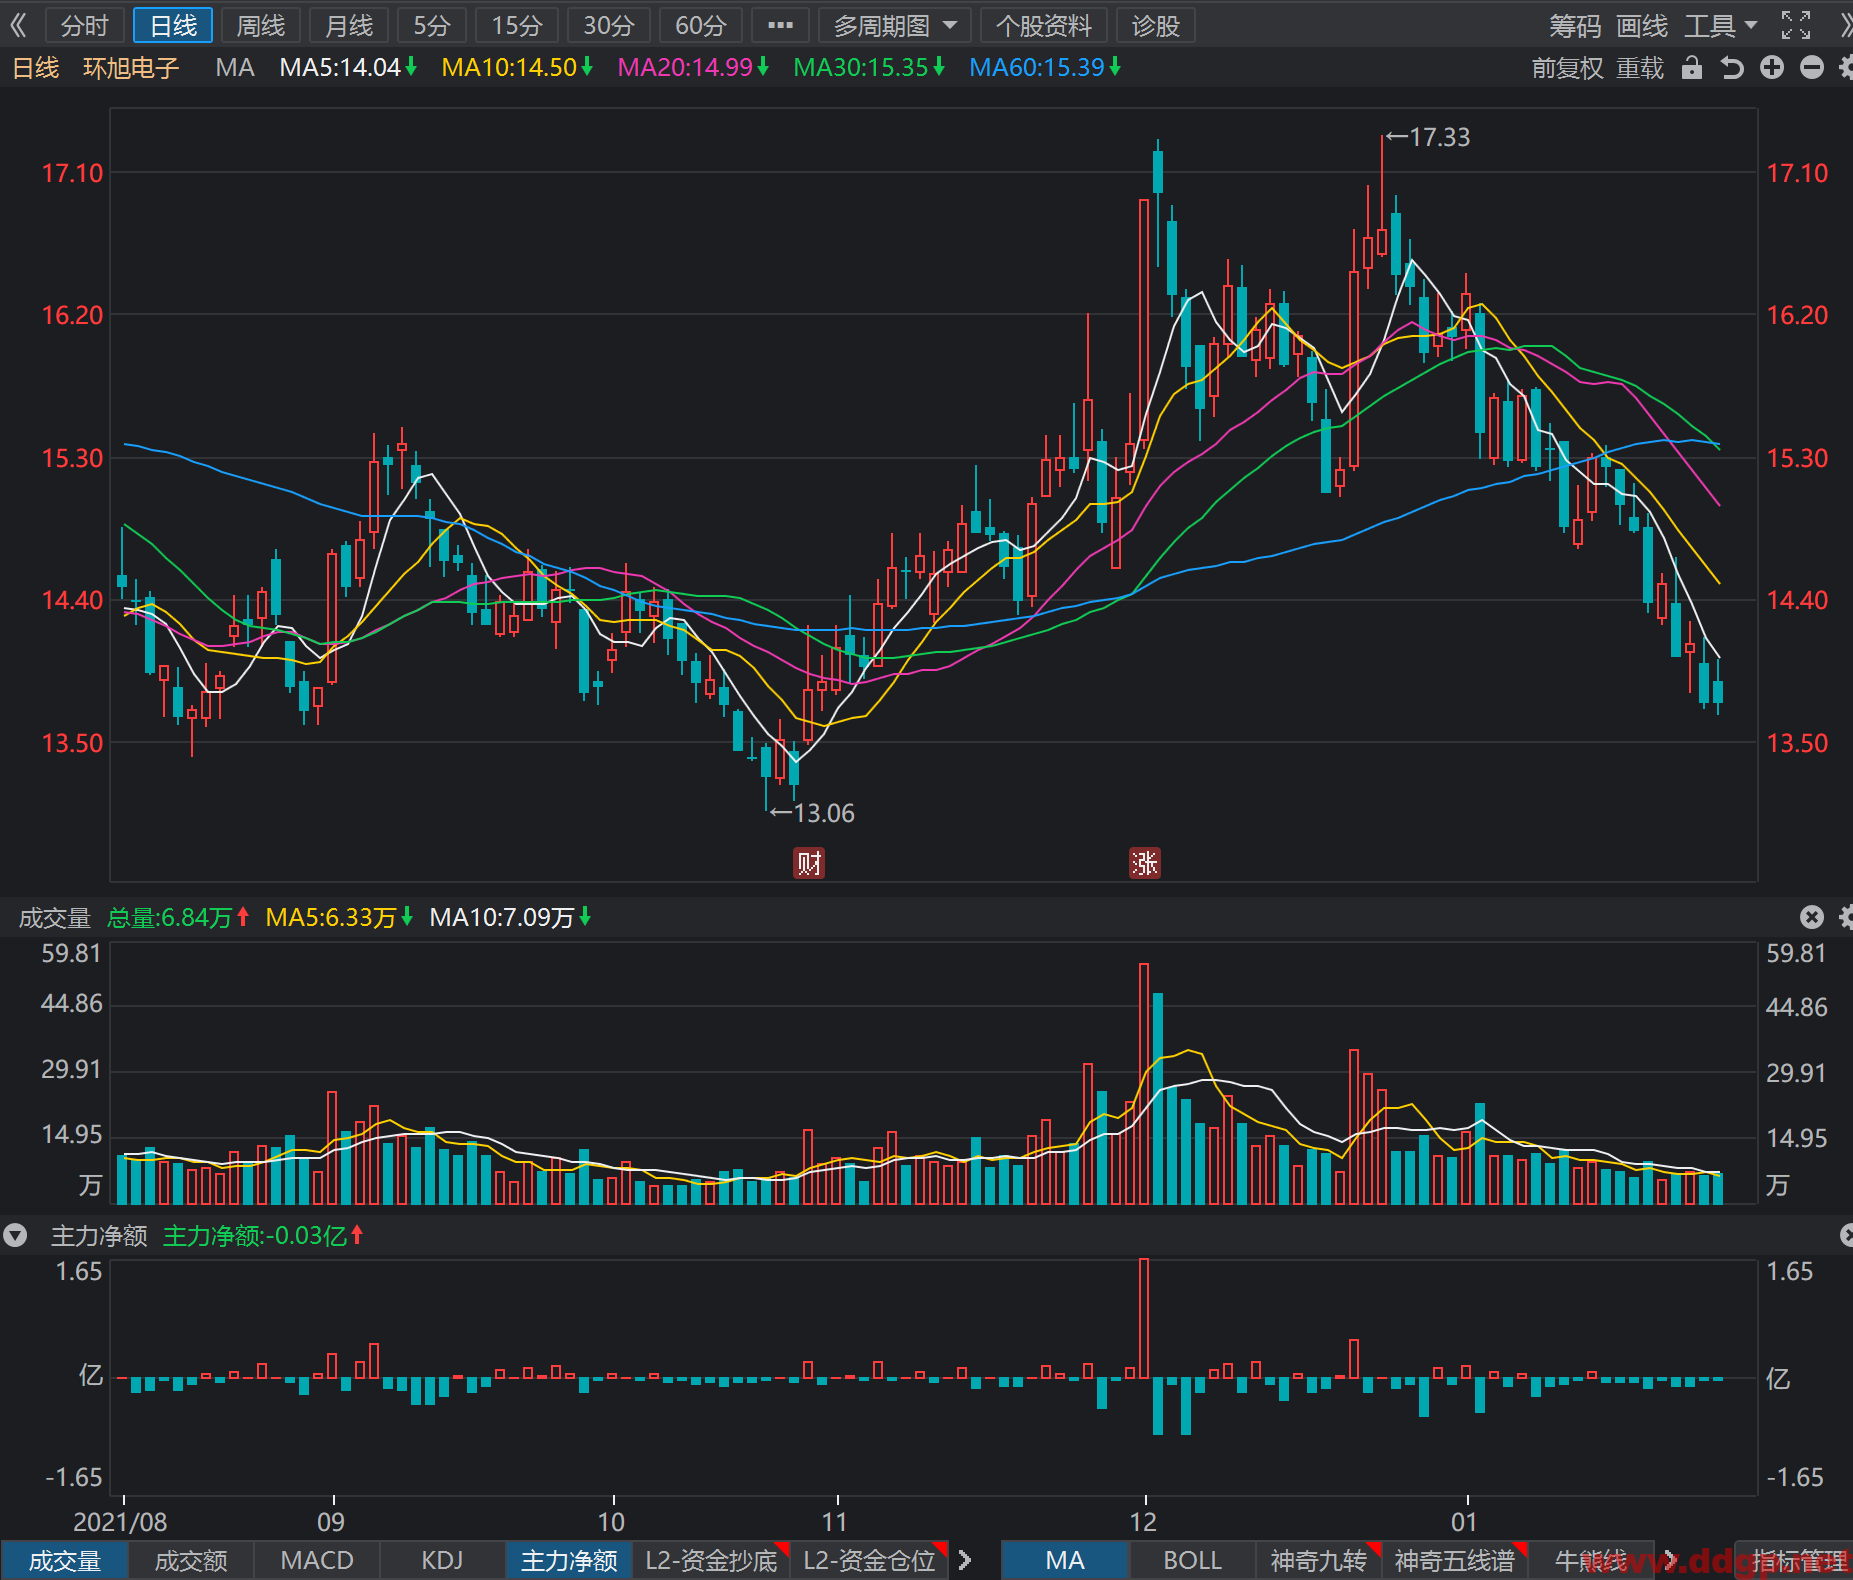Click the 涨 marker on the chart
Viewport: 1853px width, 1580px height.
[1144, 863]
